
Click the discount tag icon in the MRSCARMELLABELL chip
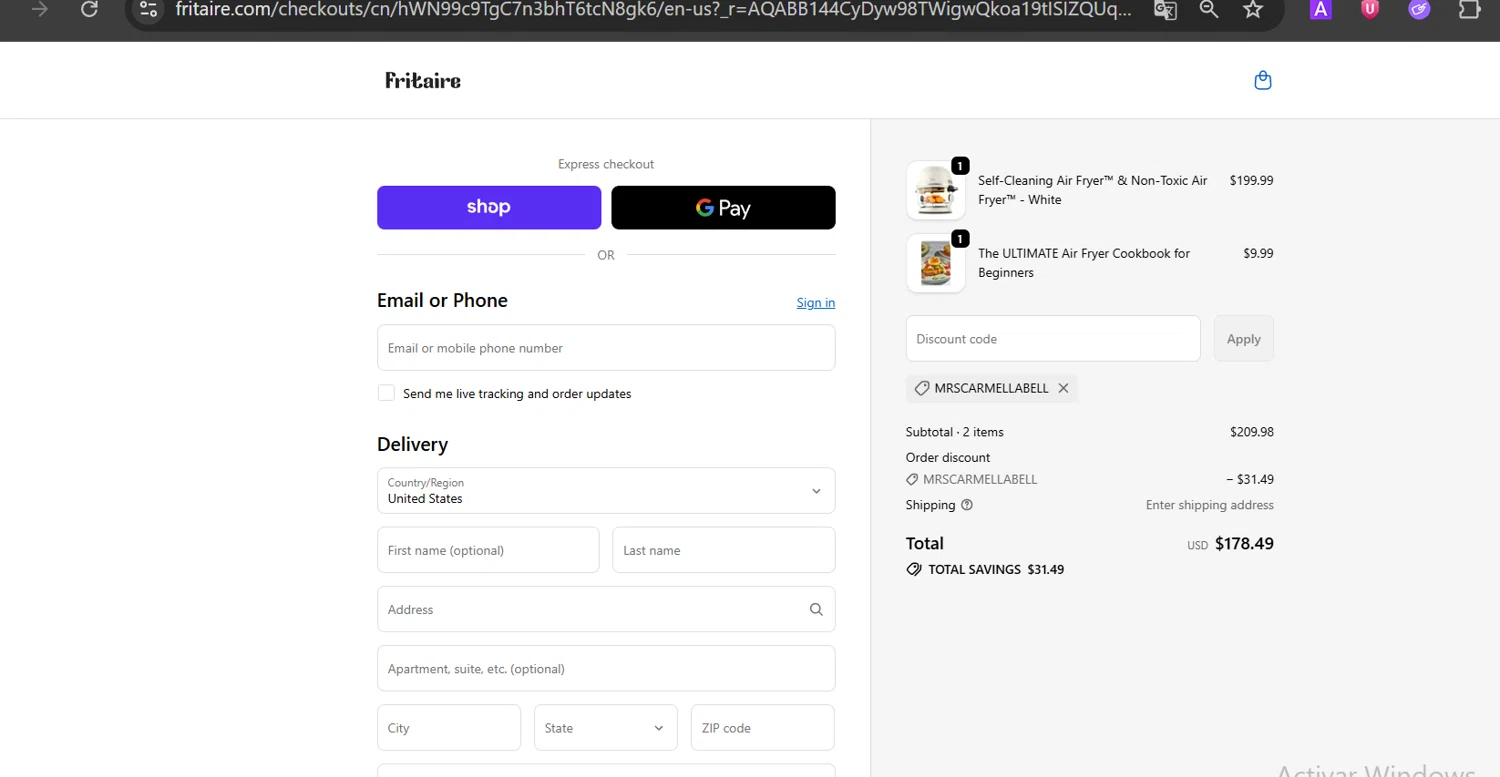922,388
